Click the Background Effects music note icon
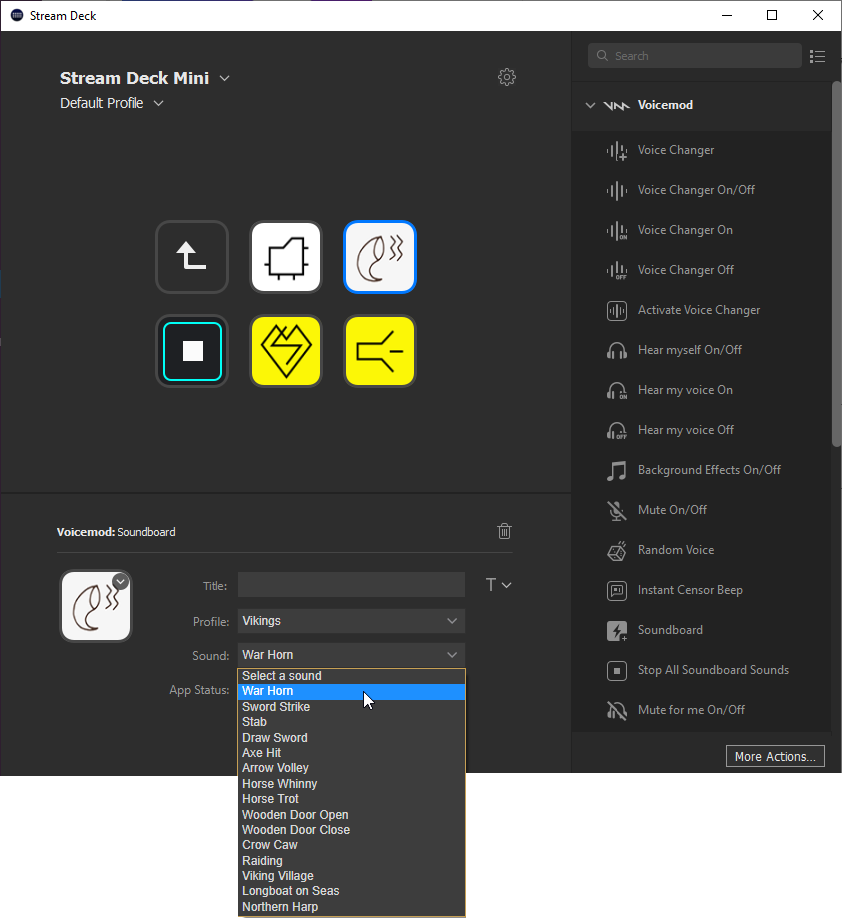 [x=617, y=470]
